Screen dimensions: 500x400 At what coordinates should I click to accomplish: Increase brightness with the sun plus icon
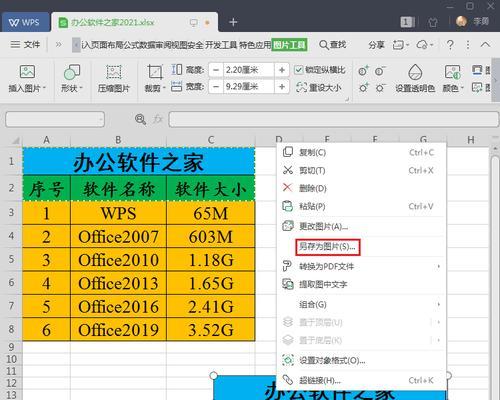(363, 87)
